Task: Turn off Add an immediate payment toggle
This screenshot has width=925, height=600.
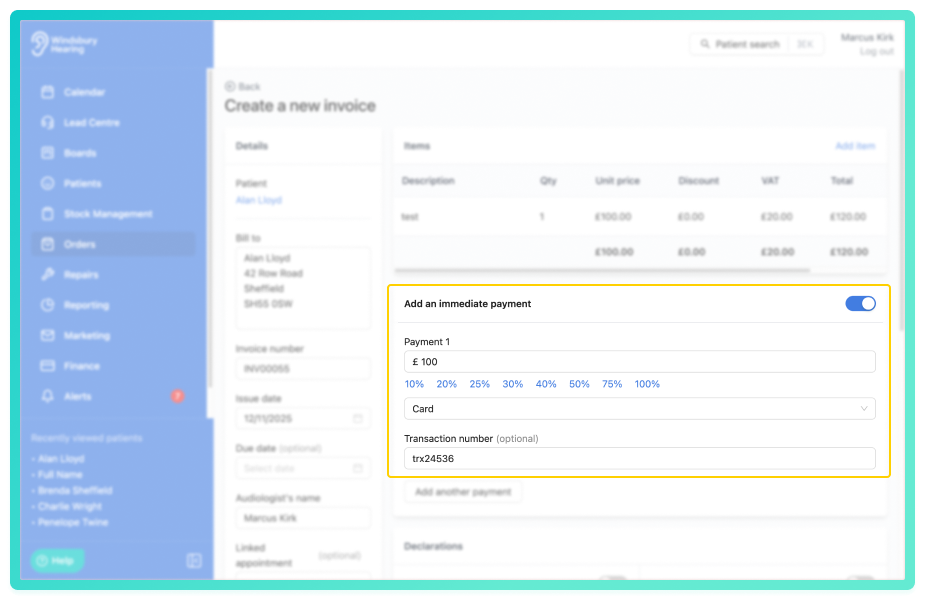Action: tap(860, 304)
